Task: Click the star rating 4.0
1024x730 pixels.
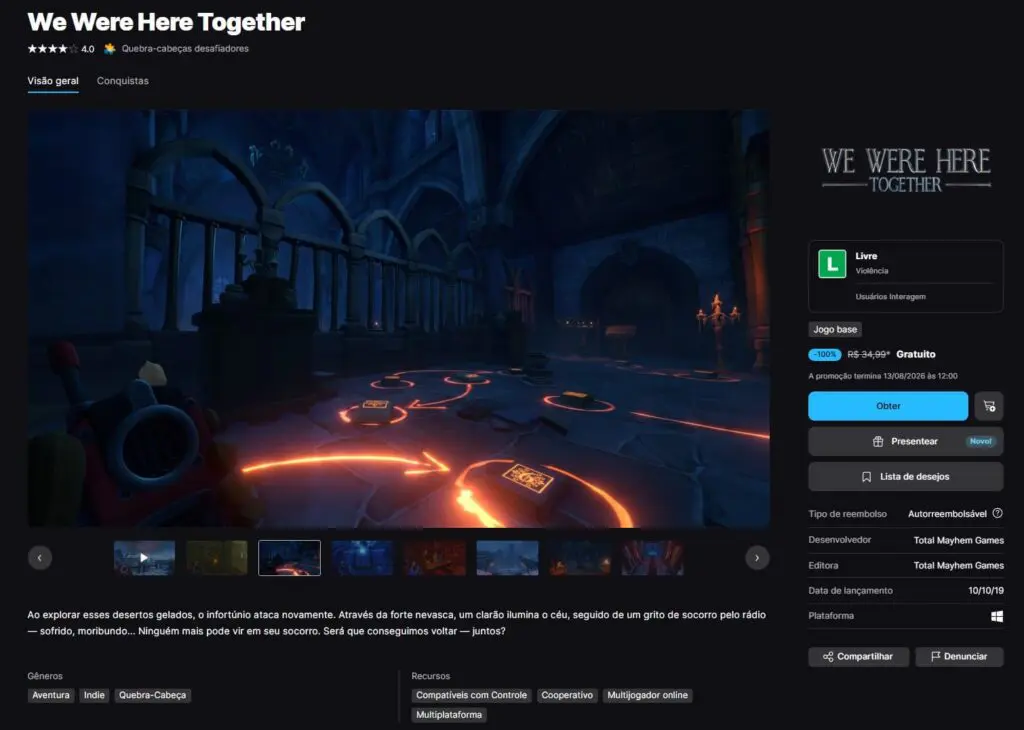Action: click(x=61, y=48)
